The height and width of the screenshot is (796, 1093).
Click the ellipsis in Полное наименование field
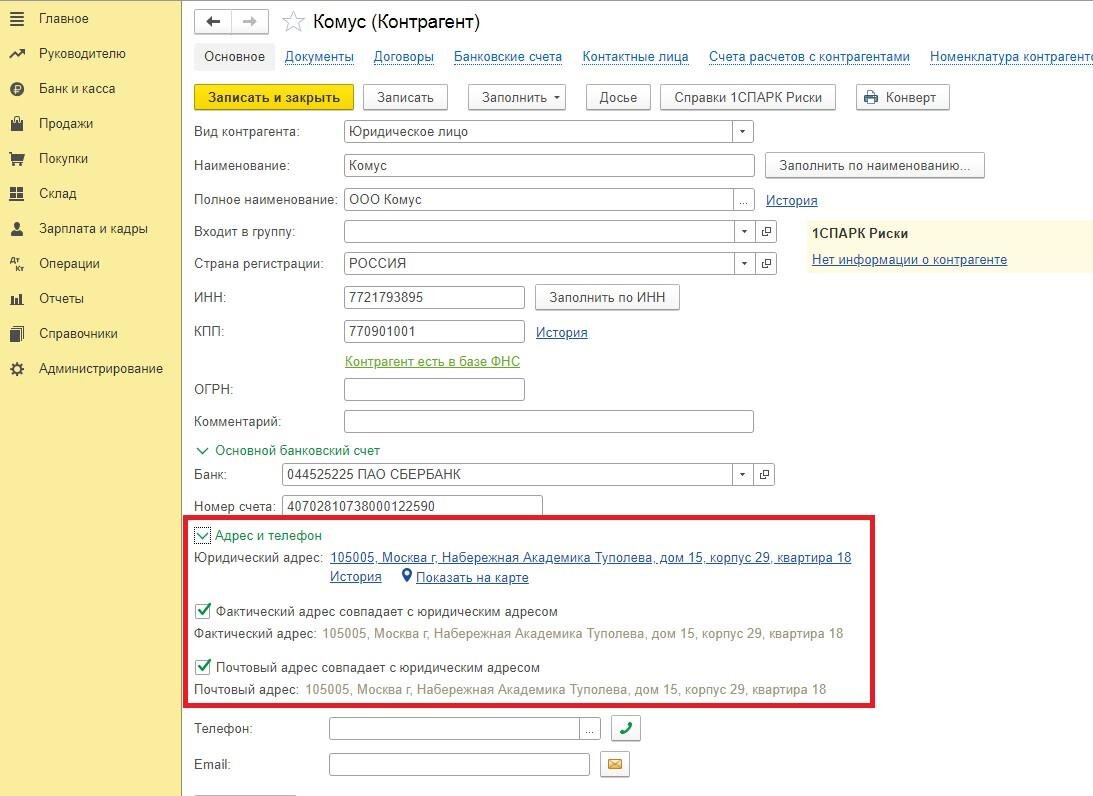(x=743, y=200)
